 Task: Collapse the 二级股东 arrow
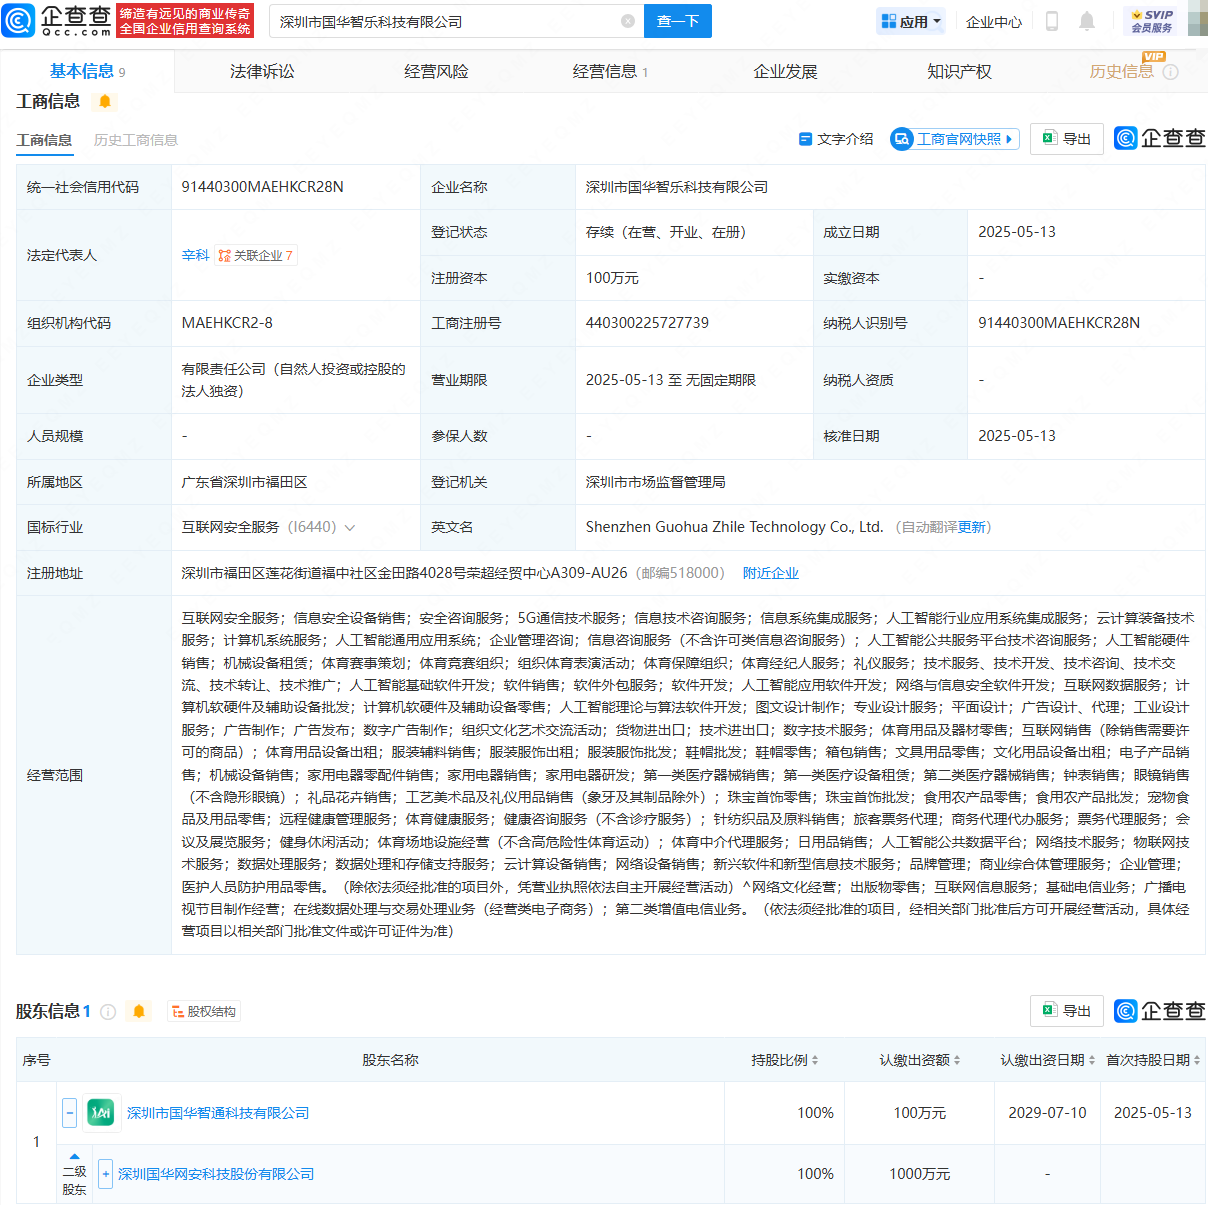point(74,1157)
